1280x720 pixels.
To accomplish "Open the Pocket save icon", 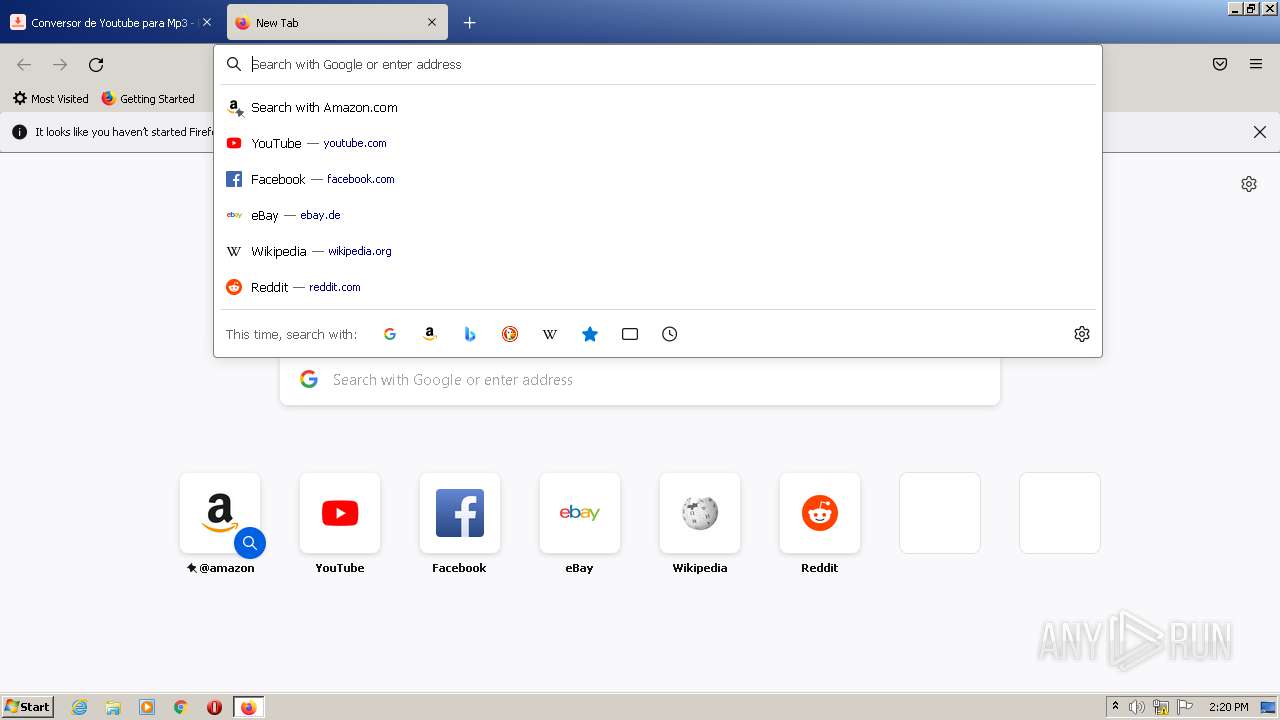I will click(1220, 64).
